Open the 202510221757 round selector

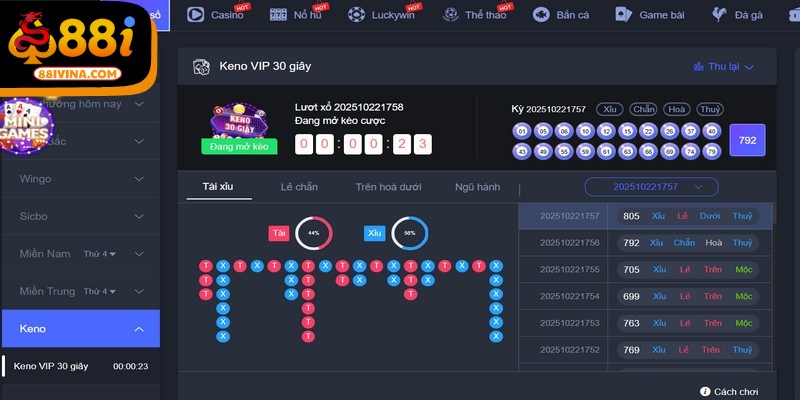pyautogui.click(x=651, y=187)
